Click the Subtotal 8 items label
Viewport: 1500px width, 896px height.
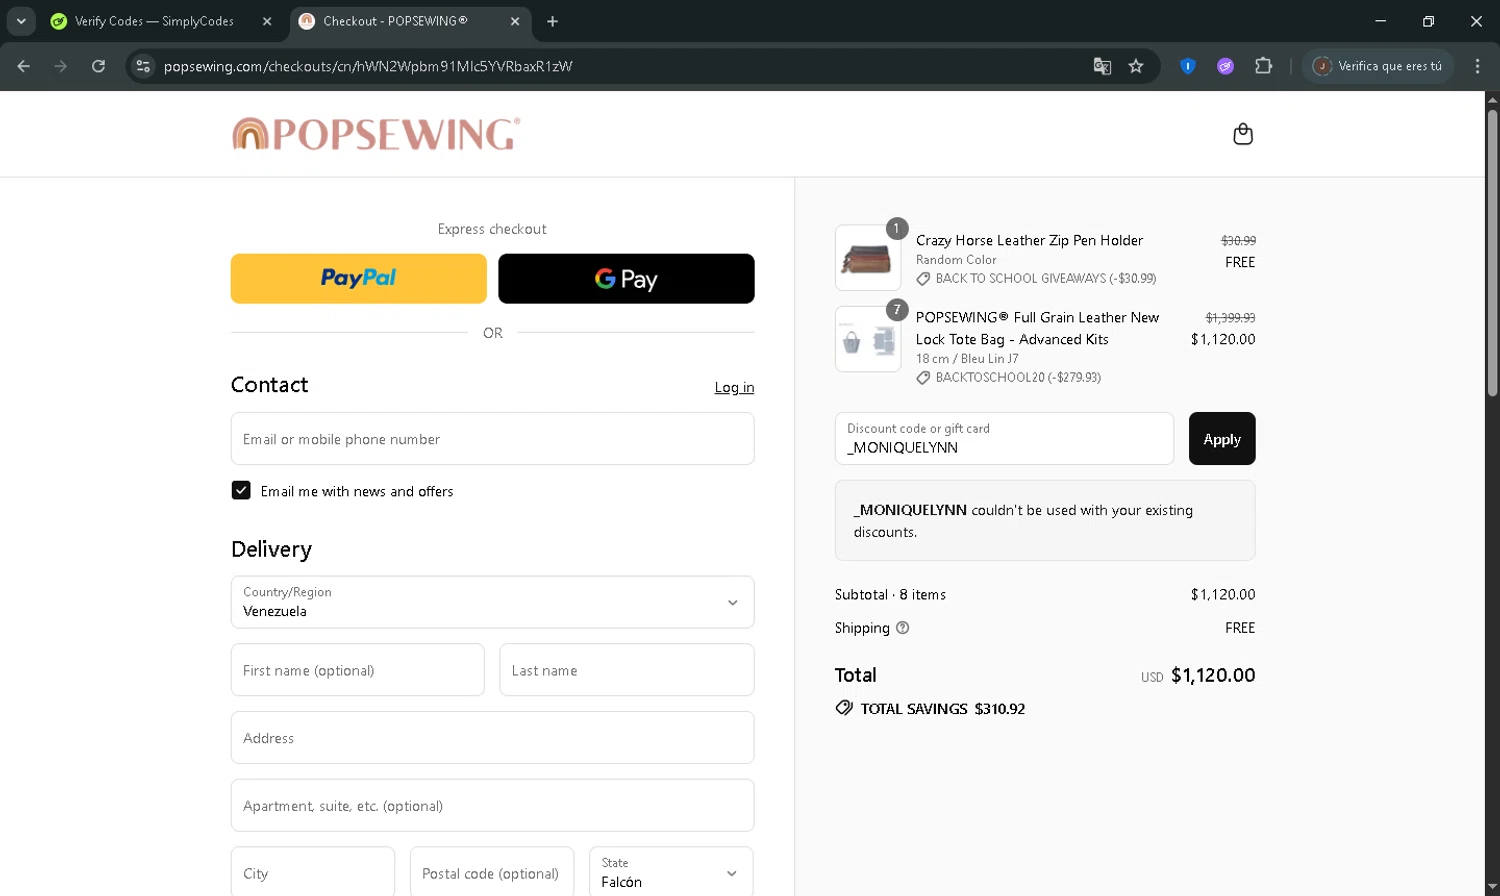pos(890,594)
